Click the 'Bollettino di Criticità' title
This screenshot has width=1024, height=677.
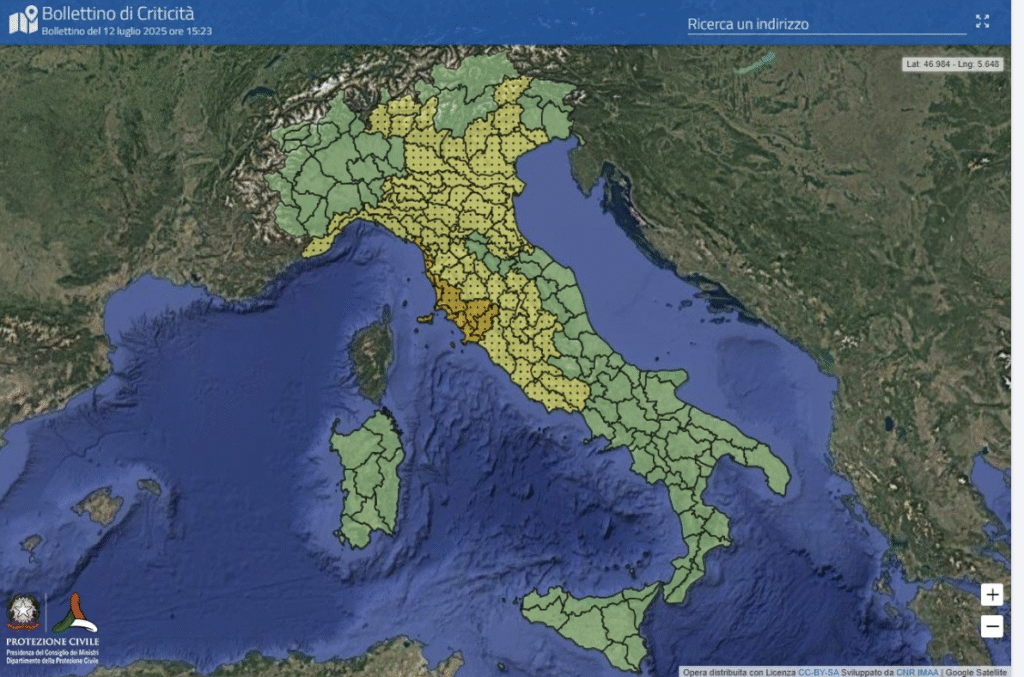[118, 13]
